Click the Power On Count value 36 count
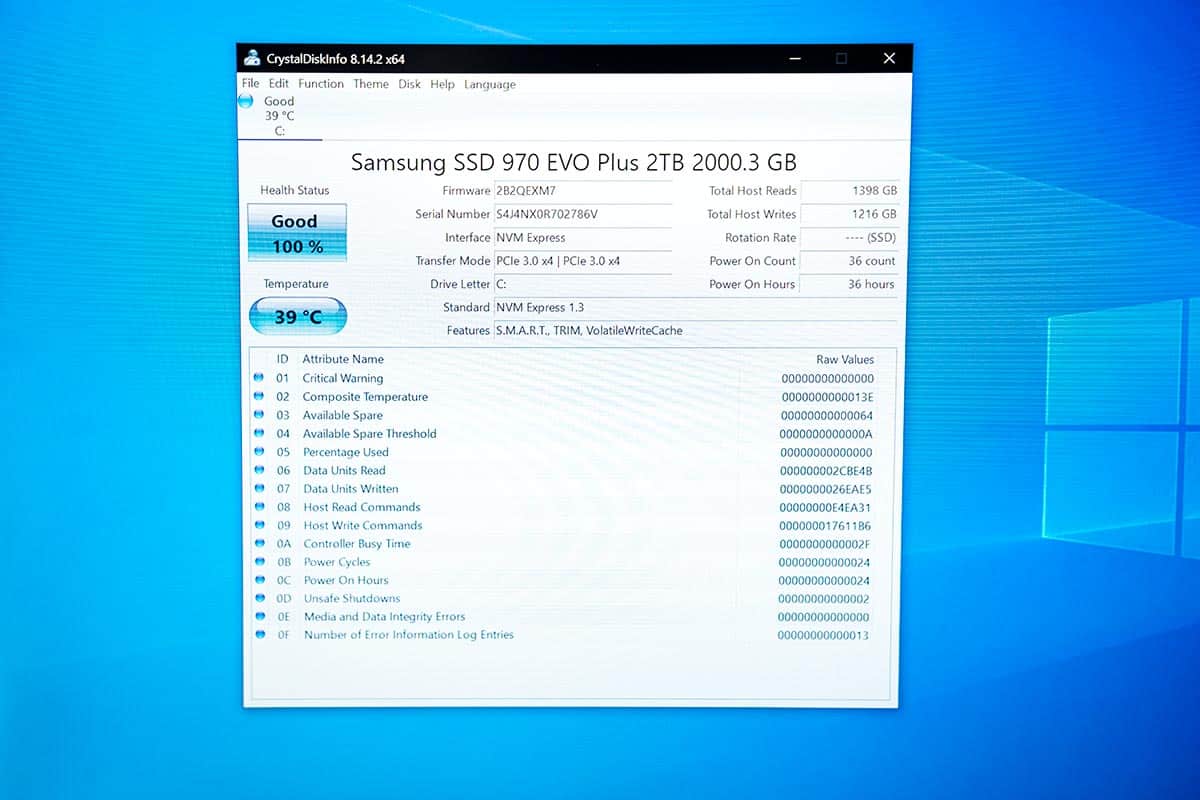 coord(850,261)
